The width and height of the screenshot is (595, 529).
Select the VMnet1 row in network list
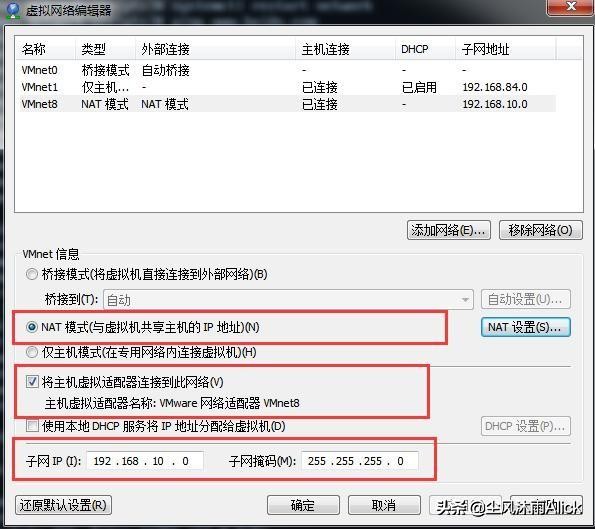click(286, 87)
